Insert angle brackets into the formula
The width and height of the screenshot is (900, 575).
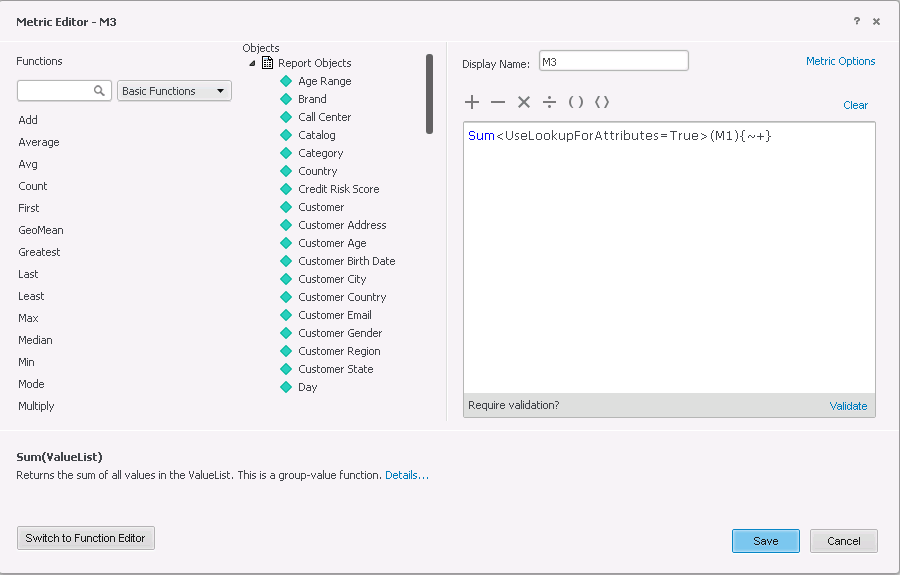click(602, 102)
